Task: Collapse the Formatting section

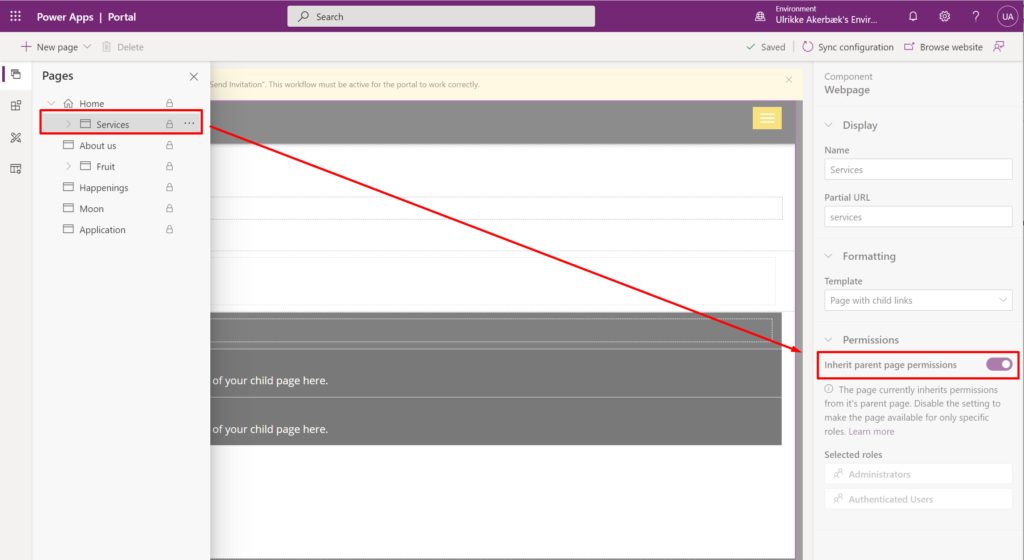Action: click(x=829, y=256)
